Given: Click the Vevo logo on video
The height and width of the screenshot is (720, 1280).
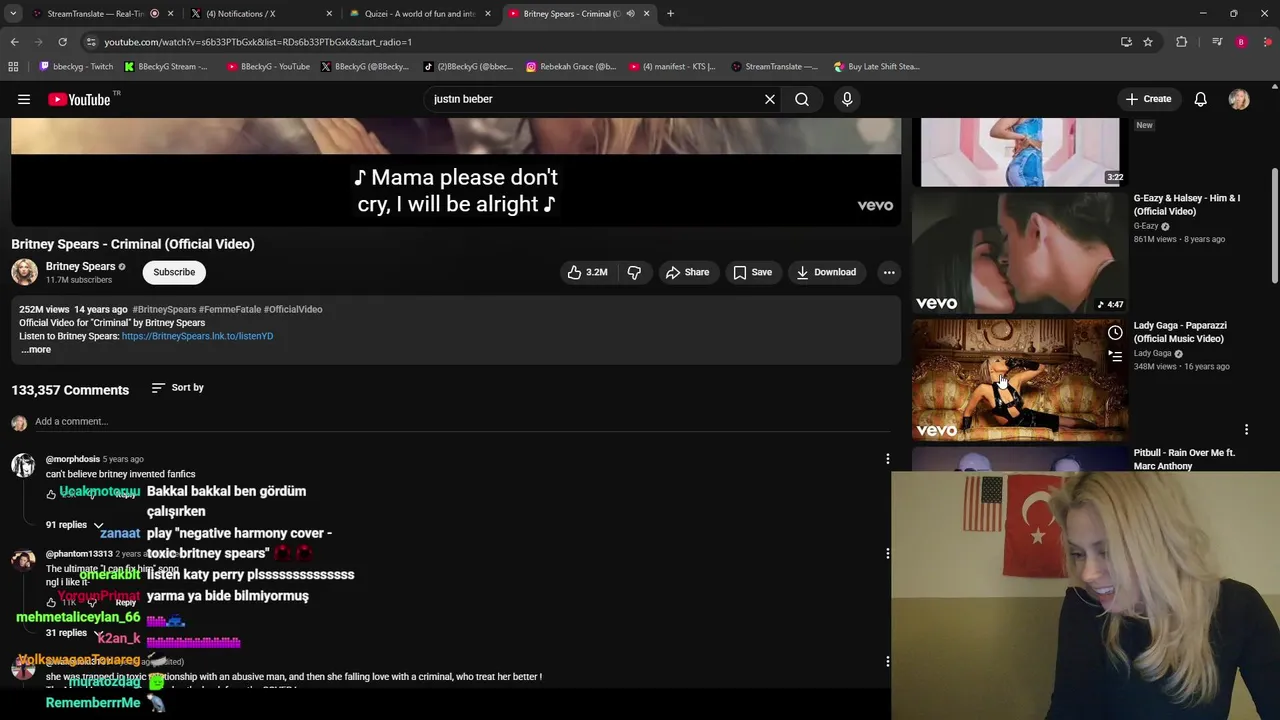Looking at the screenshot, I should (875, 205).
